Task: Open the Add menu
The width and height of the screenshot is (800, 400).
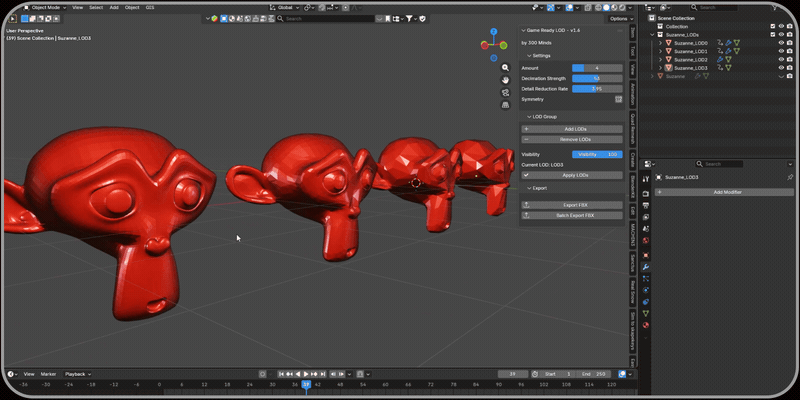Action: tap(114, 8)
